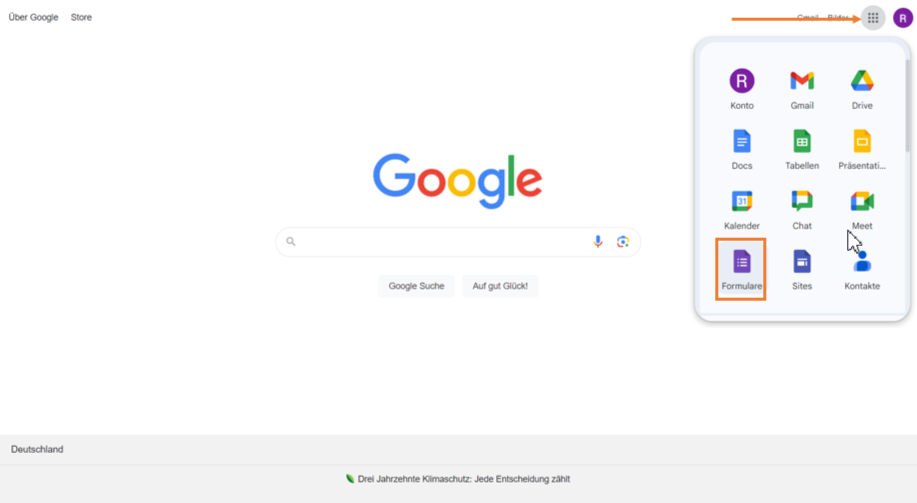Select the highlighted Formulare app

pos(741,270)
